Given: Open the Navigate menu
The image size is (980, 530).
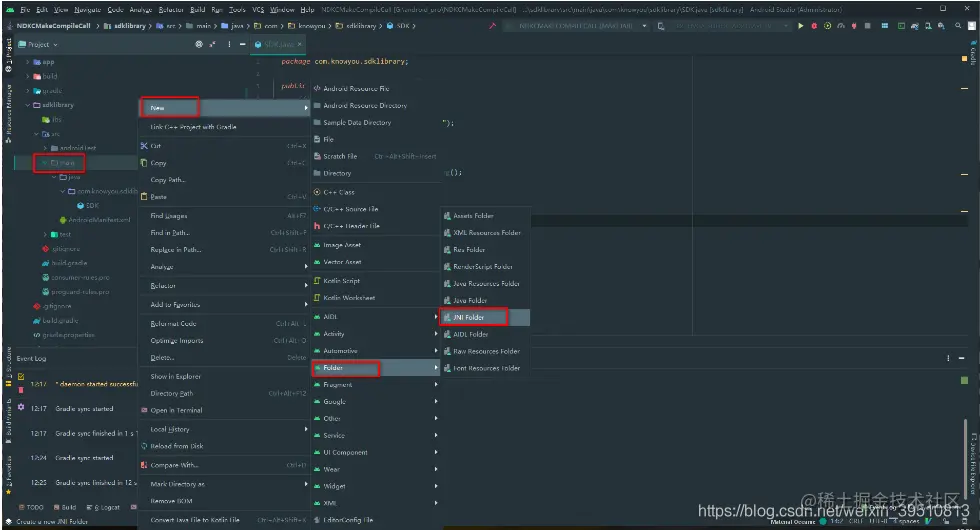Looking at the screenshot, I should [88, 9].
